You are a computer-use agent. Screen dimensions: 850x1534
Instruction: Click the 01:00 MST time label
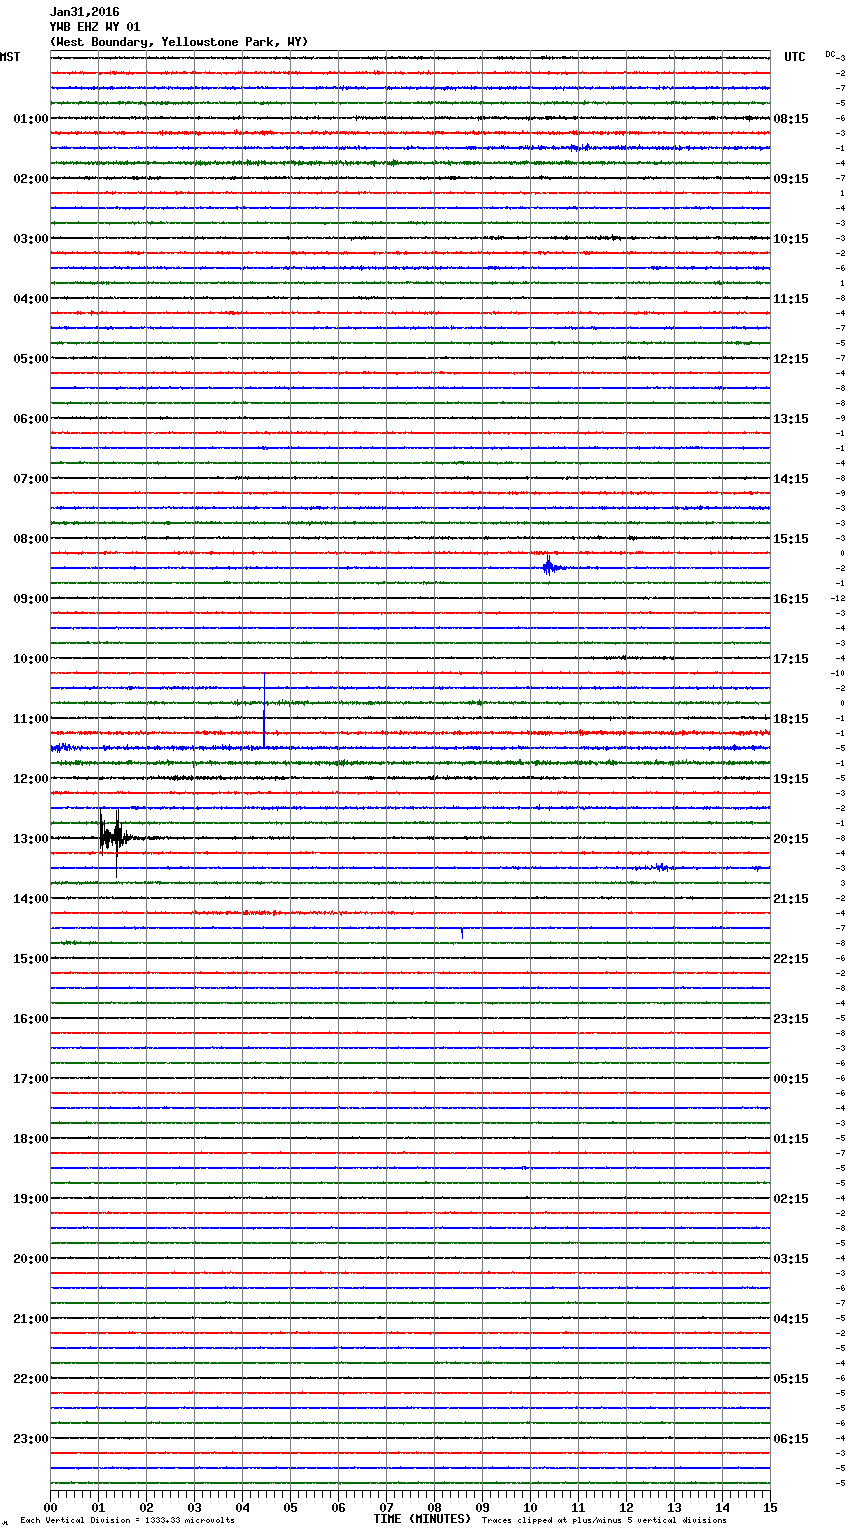click(x=31, y=119)
